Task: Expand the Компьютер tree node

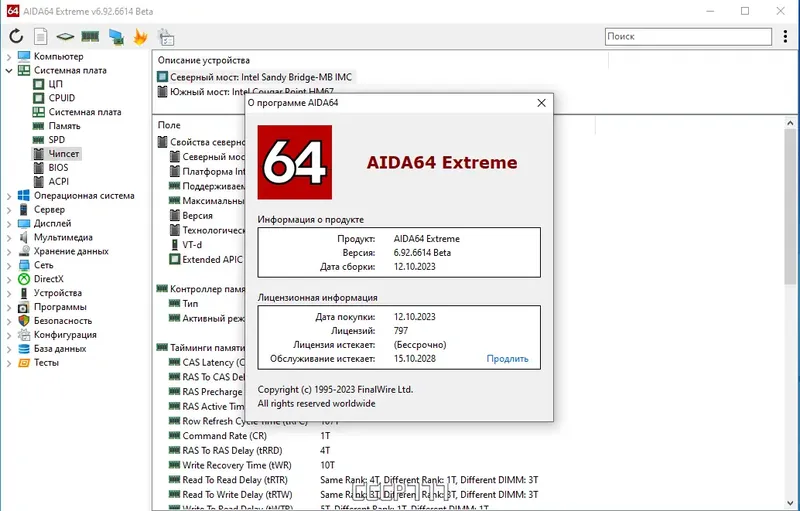Action: pos(9,57)
